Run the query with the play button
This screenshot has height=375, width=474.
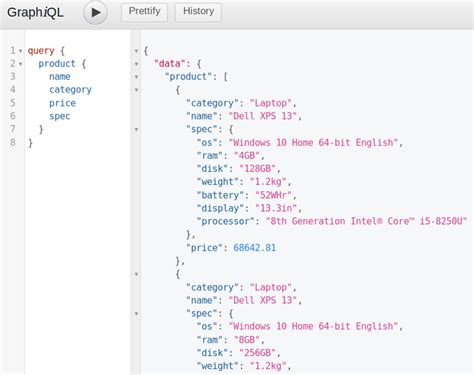click(95, 12)
